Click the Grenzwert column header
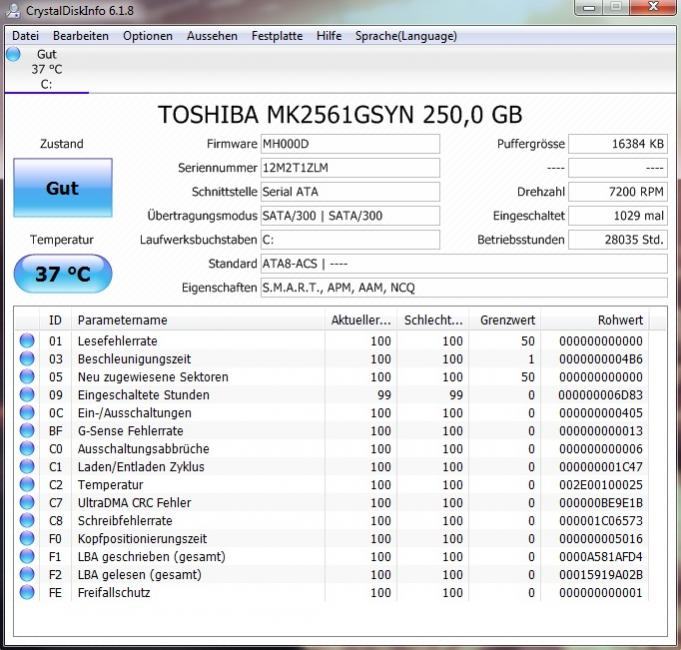681x650 pixels. pyautogui.click(x=505, y=320)
